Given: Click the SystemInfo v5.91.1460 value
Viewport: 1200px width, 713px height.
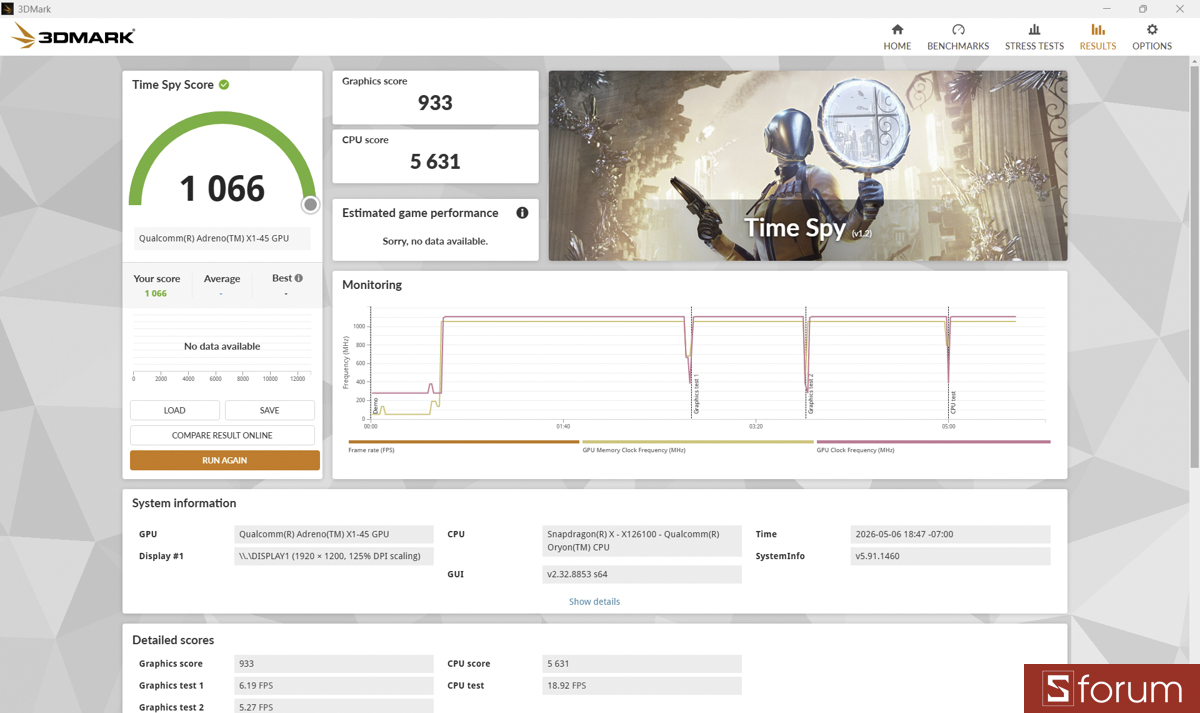Looking at the screenshot, I should click(x=950, y=556).
